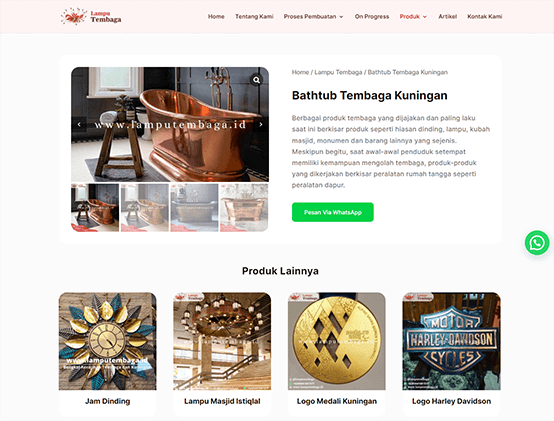Open the Jam Dinding product card
Viewport: 554px width, 421px height.
(107, 354)
